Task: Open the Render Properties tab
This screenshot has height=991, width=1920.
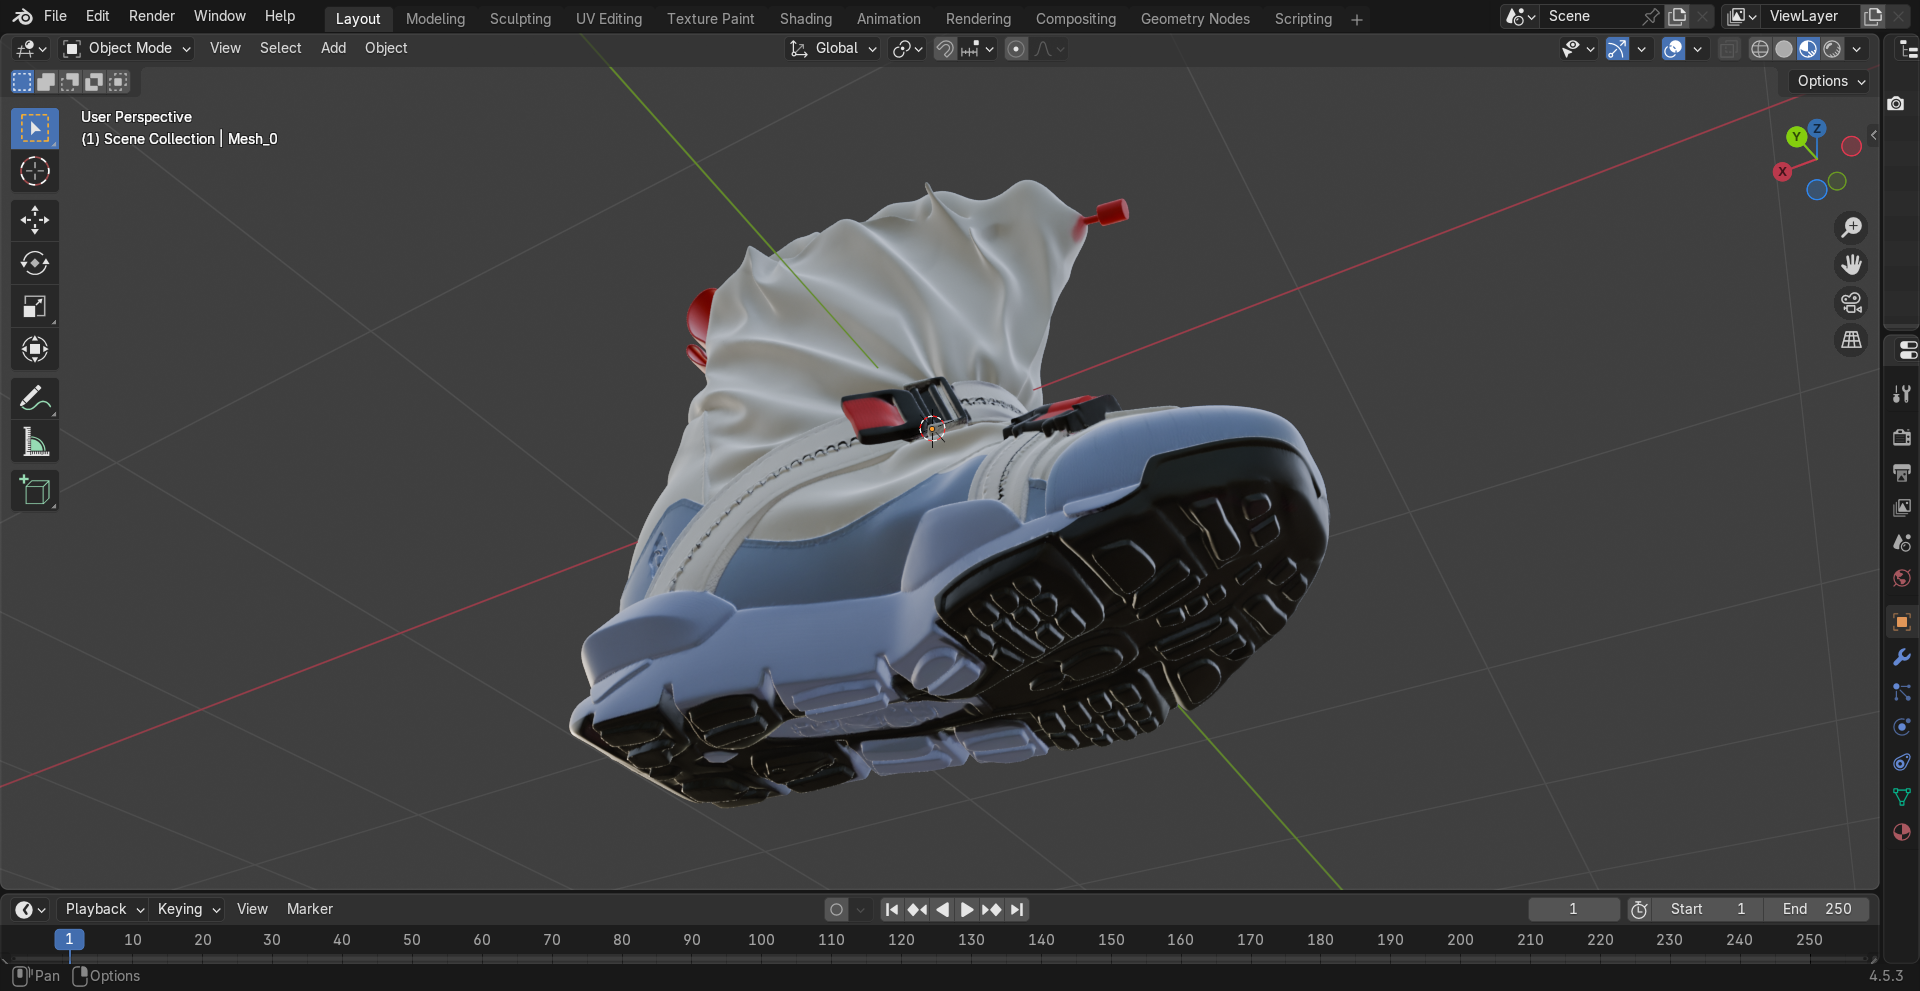Action: coord(1901,437)
